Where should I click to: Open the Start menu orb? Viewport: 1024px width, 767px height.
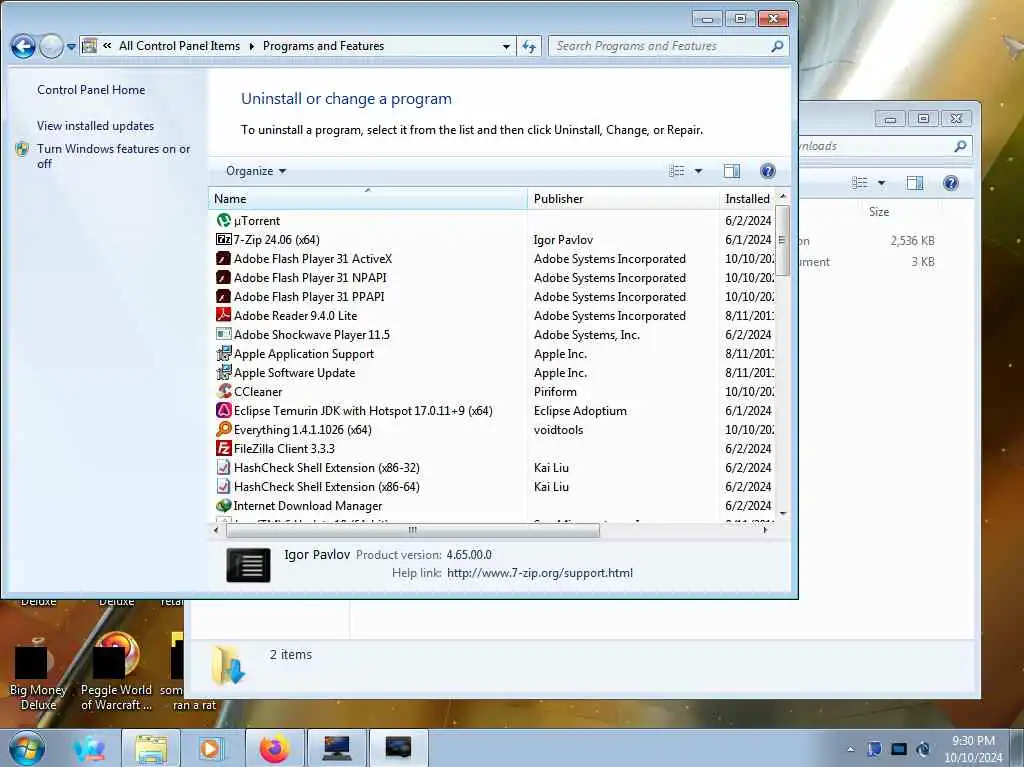click(x=26, y=748)
